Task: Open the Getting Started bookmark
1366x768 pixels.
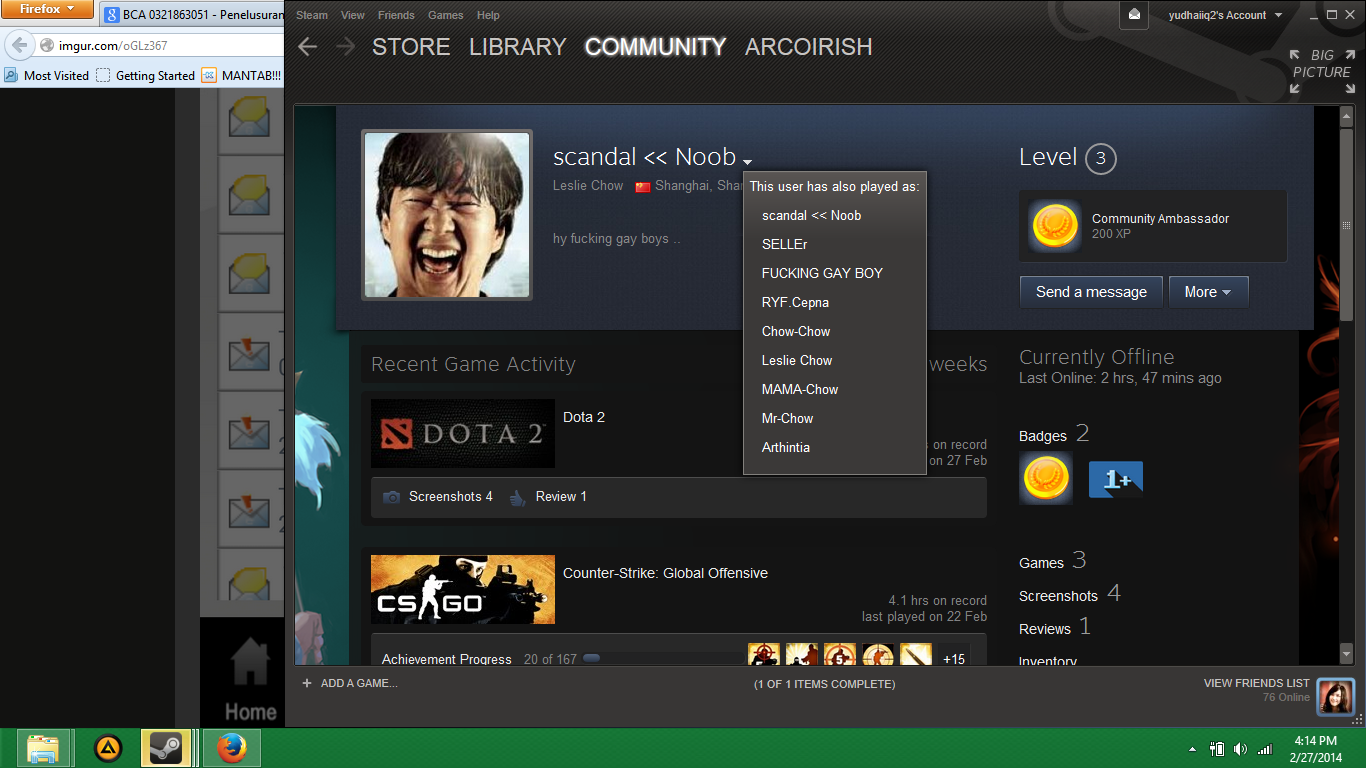Action: (146, 75)
